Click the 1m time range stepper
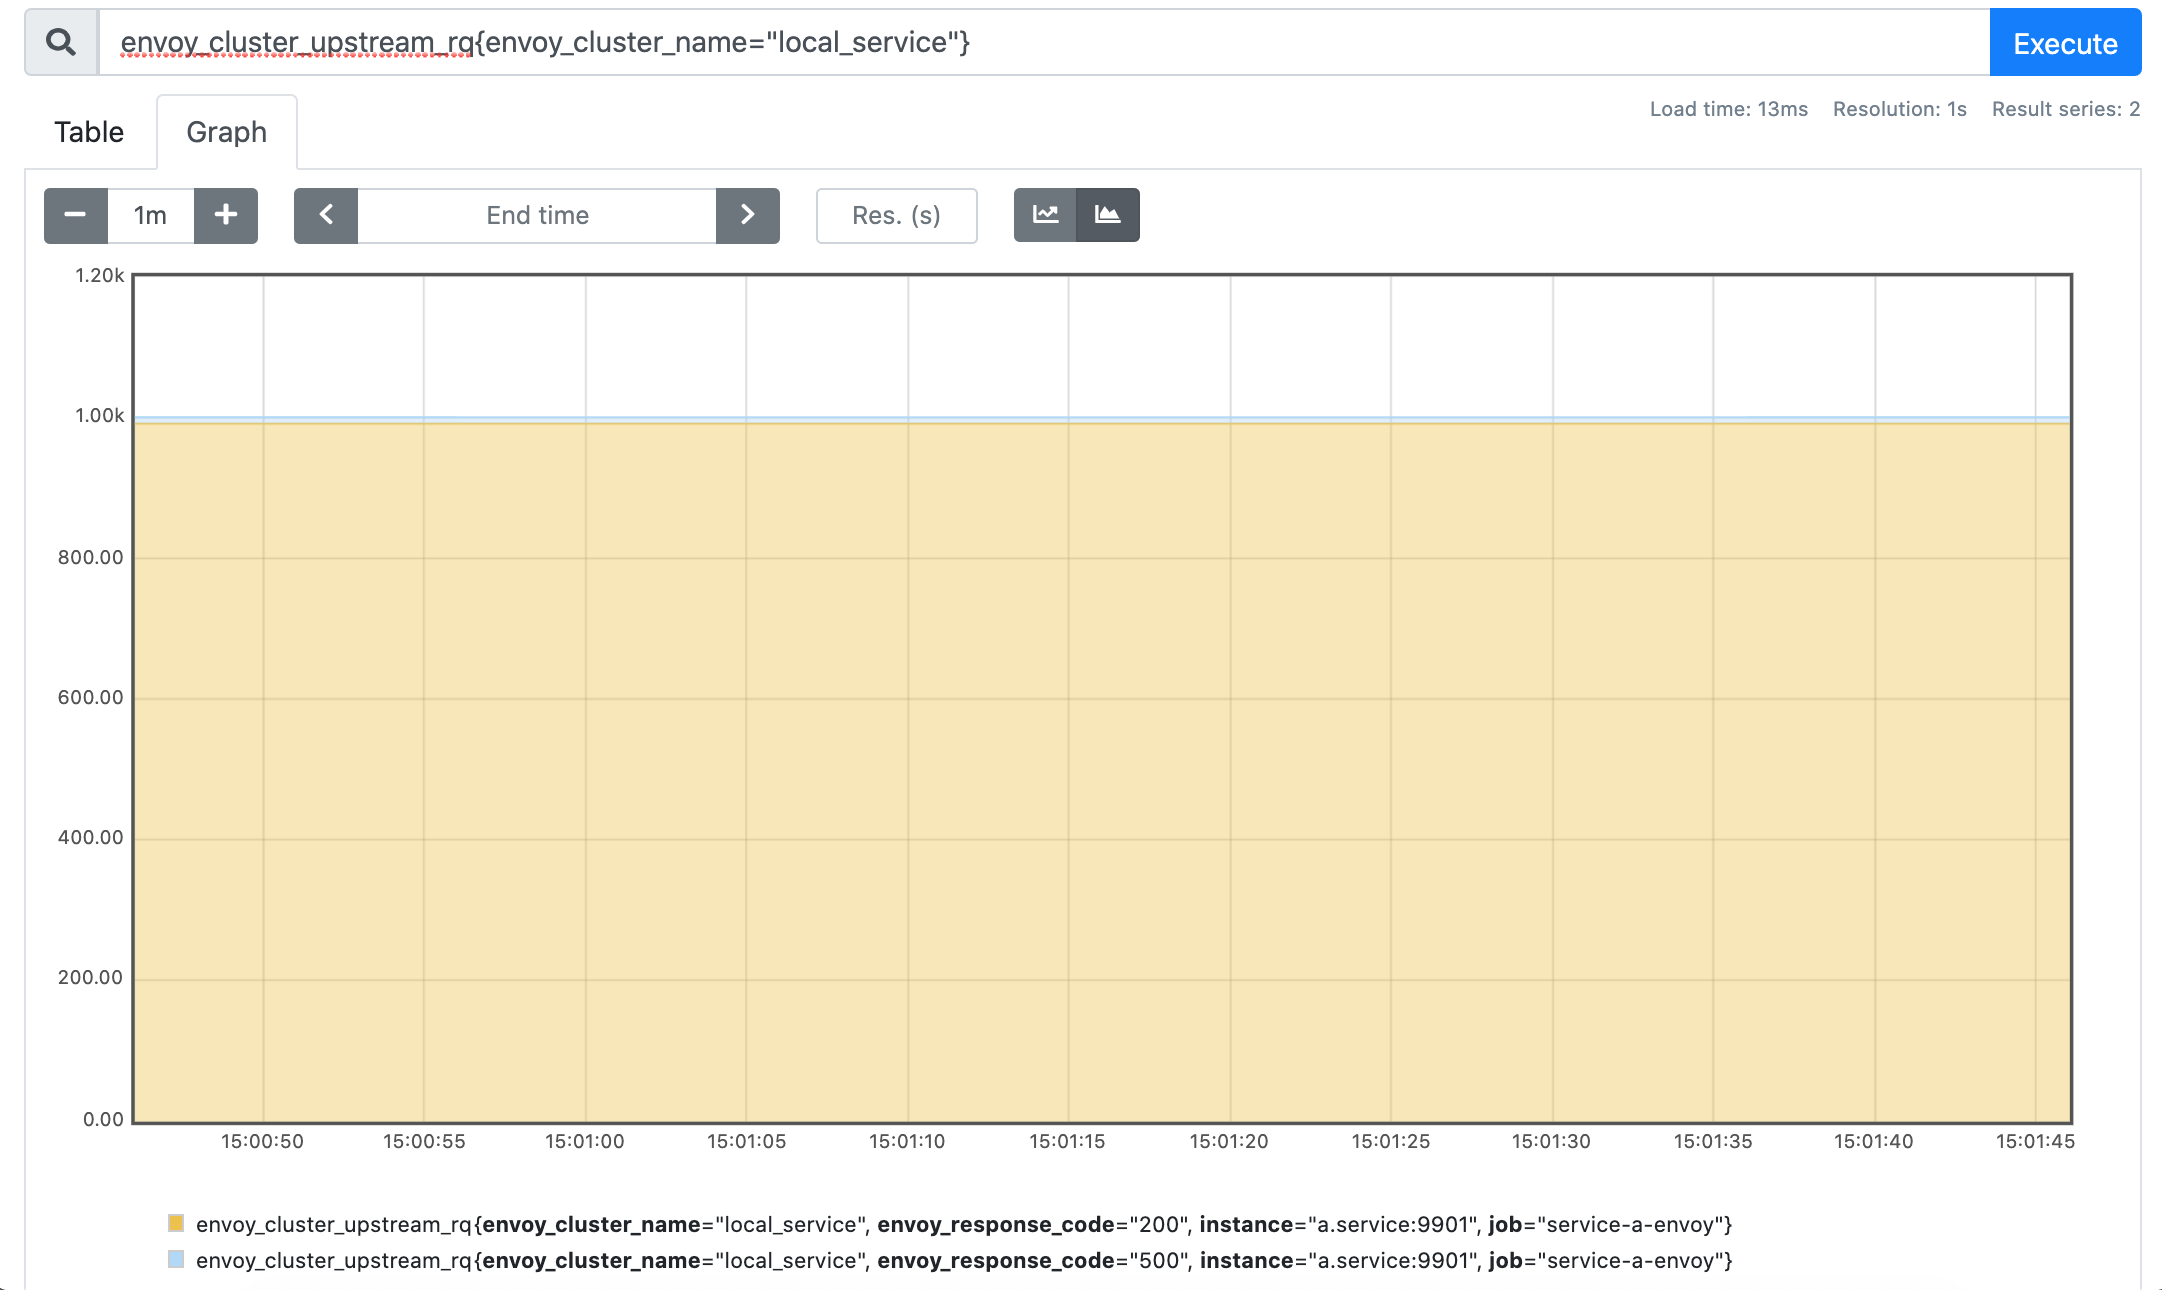This screenshot has width=2162, height=1290. pos(149,215)
